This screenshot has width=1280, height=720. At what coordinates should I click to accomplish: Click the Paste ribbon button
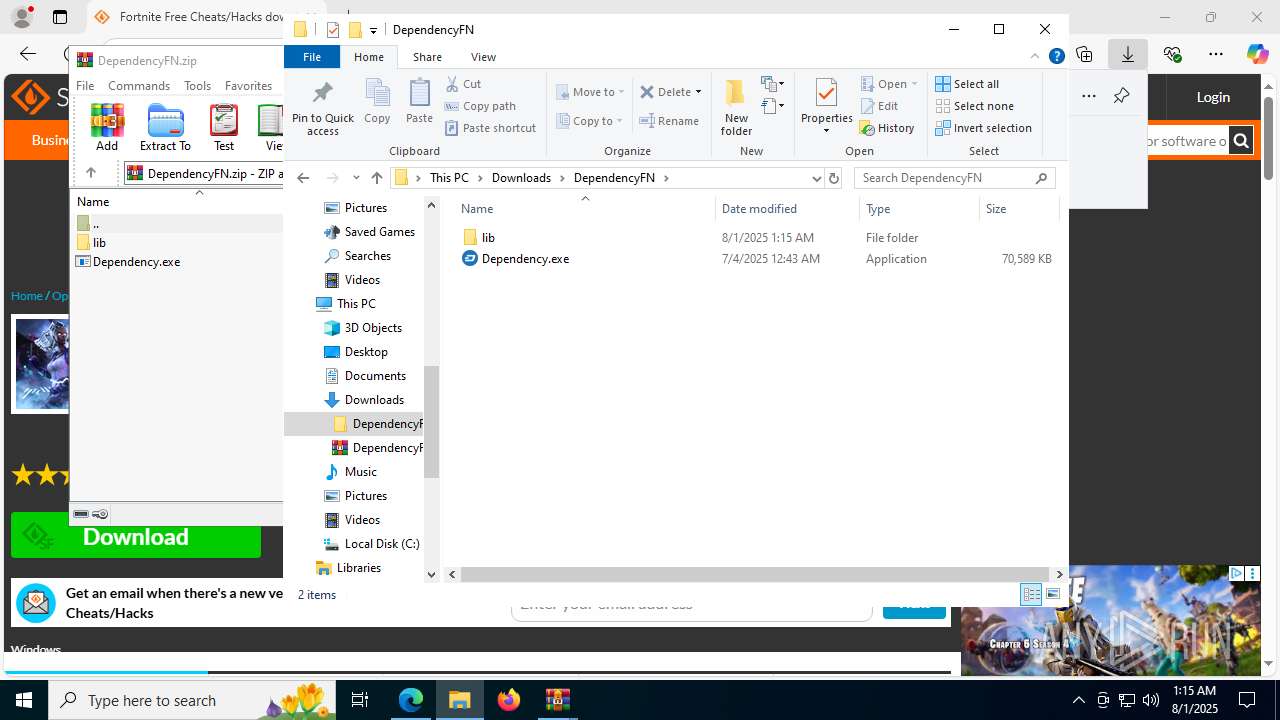(x=419, y=102)
